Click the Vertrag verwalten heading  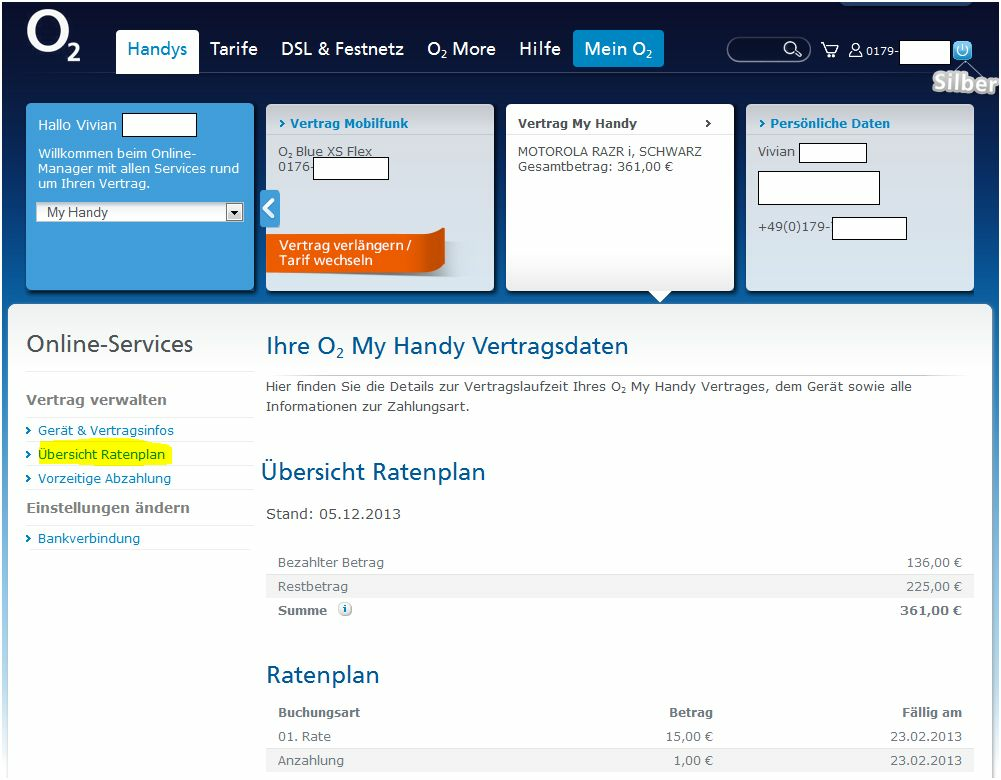(x=96, y=400)
